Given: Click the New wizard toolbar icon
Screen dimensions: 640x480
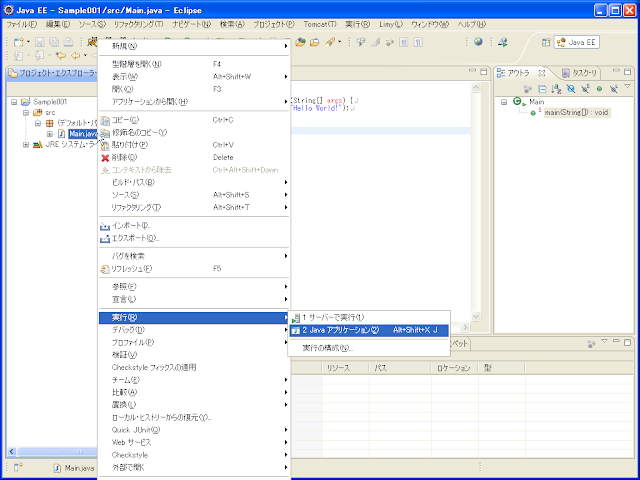Looking at the screenshot, I should pyautogui.click(x=18, y=42).
